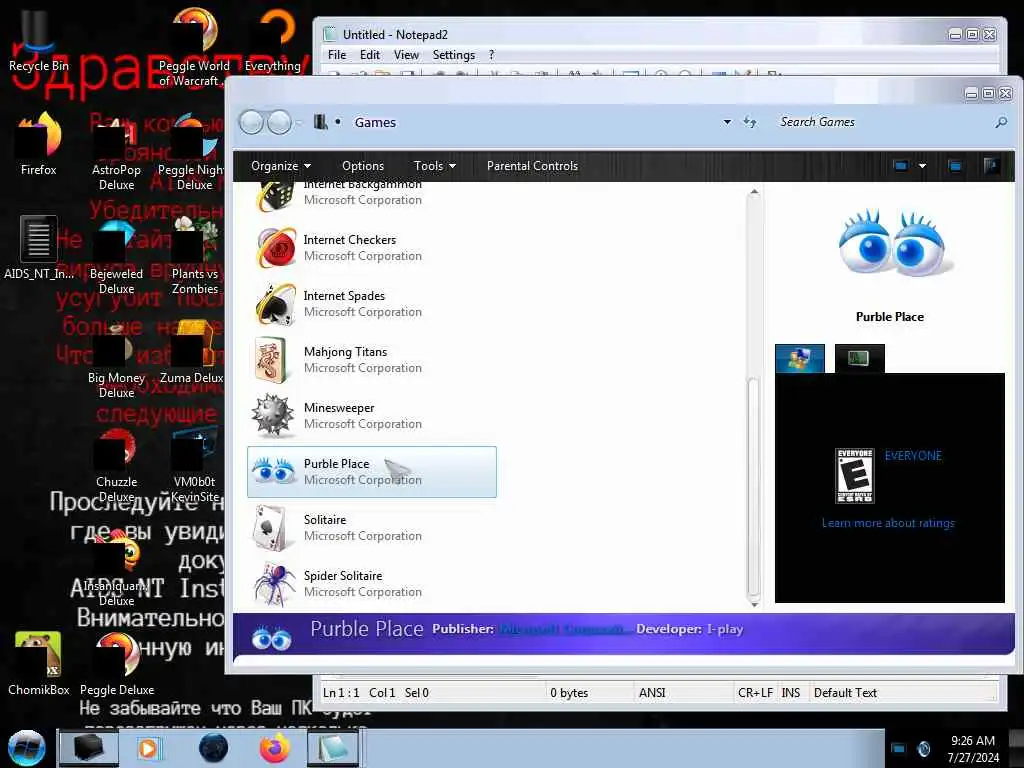Click Games explorer taskbar button
1024x768 pixels.
click(89, 748)
